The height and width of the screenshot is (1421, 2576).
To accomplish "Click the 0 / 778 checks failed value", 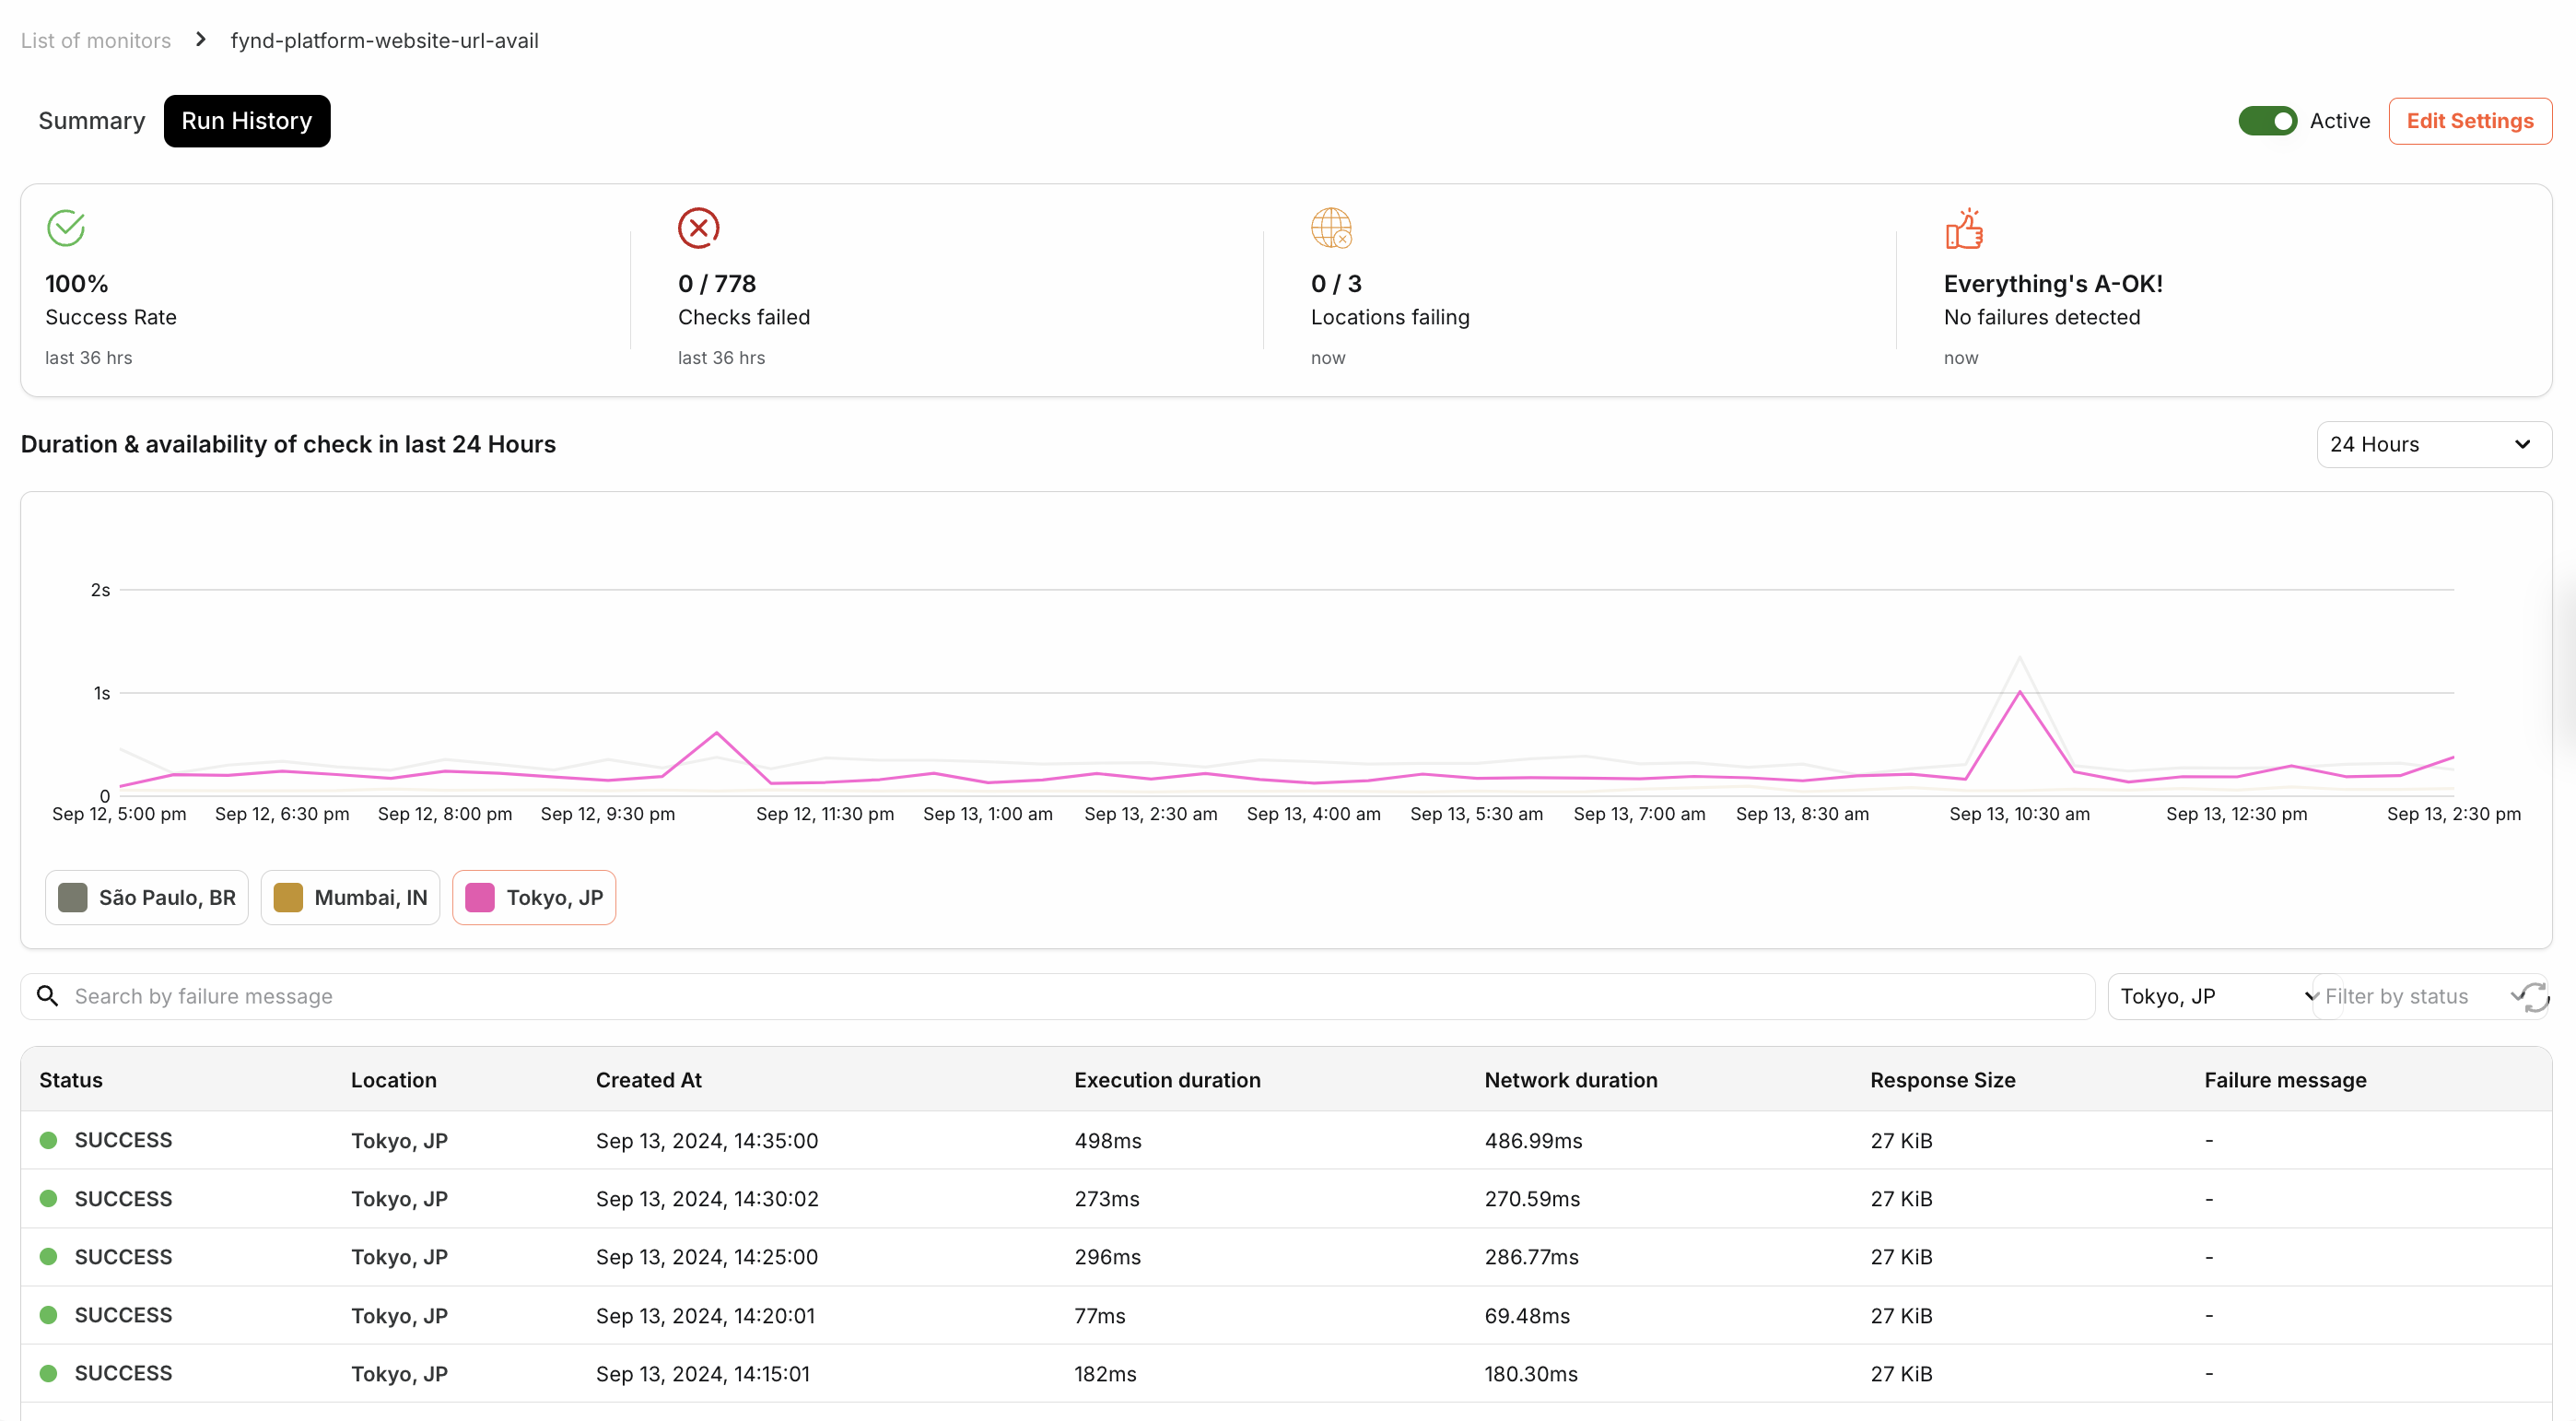I will (x=717, y=284).
